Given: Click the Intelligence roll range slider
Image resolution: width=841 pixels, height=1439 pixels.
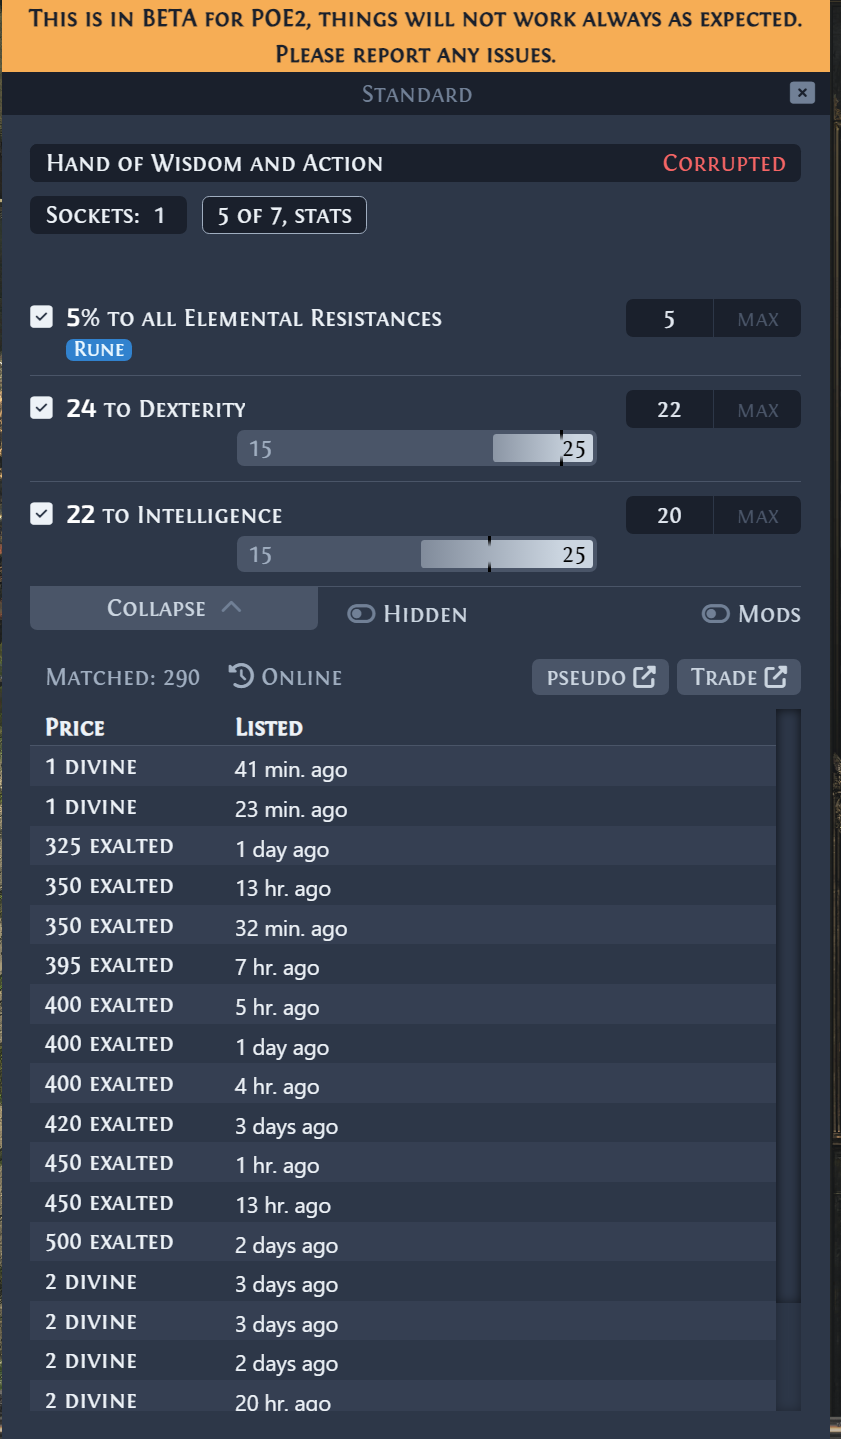Looking at the screenshot, I should pyautogui.click(x=417, y=554).
